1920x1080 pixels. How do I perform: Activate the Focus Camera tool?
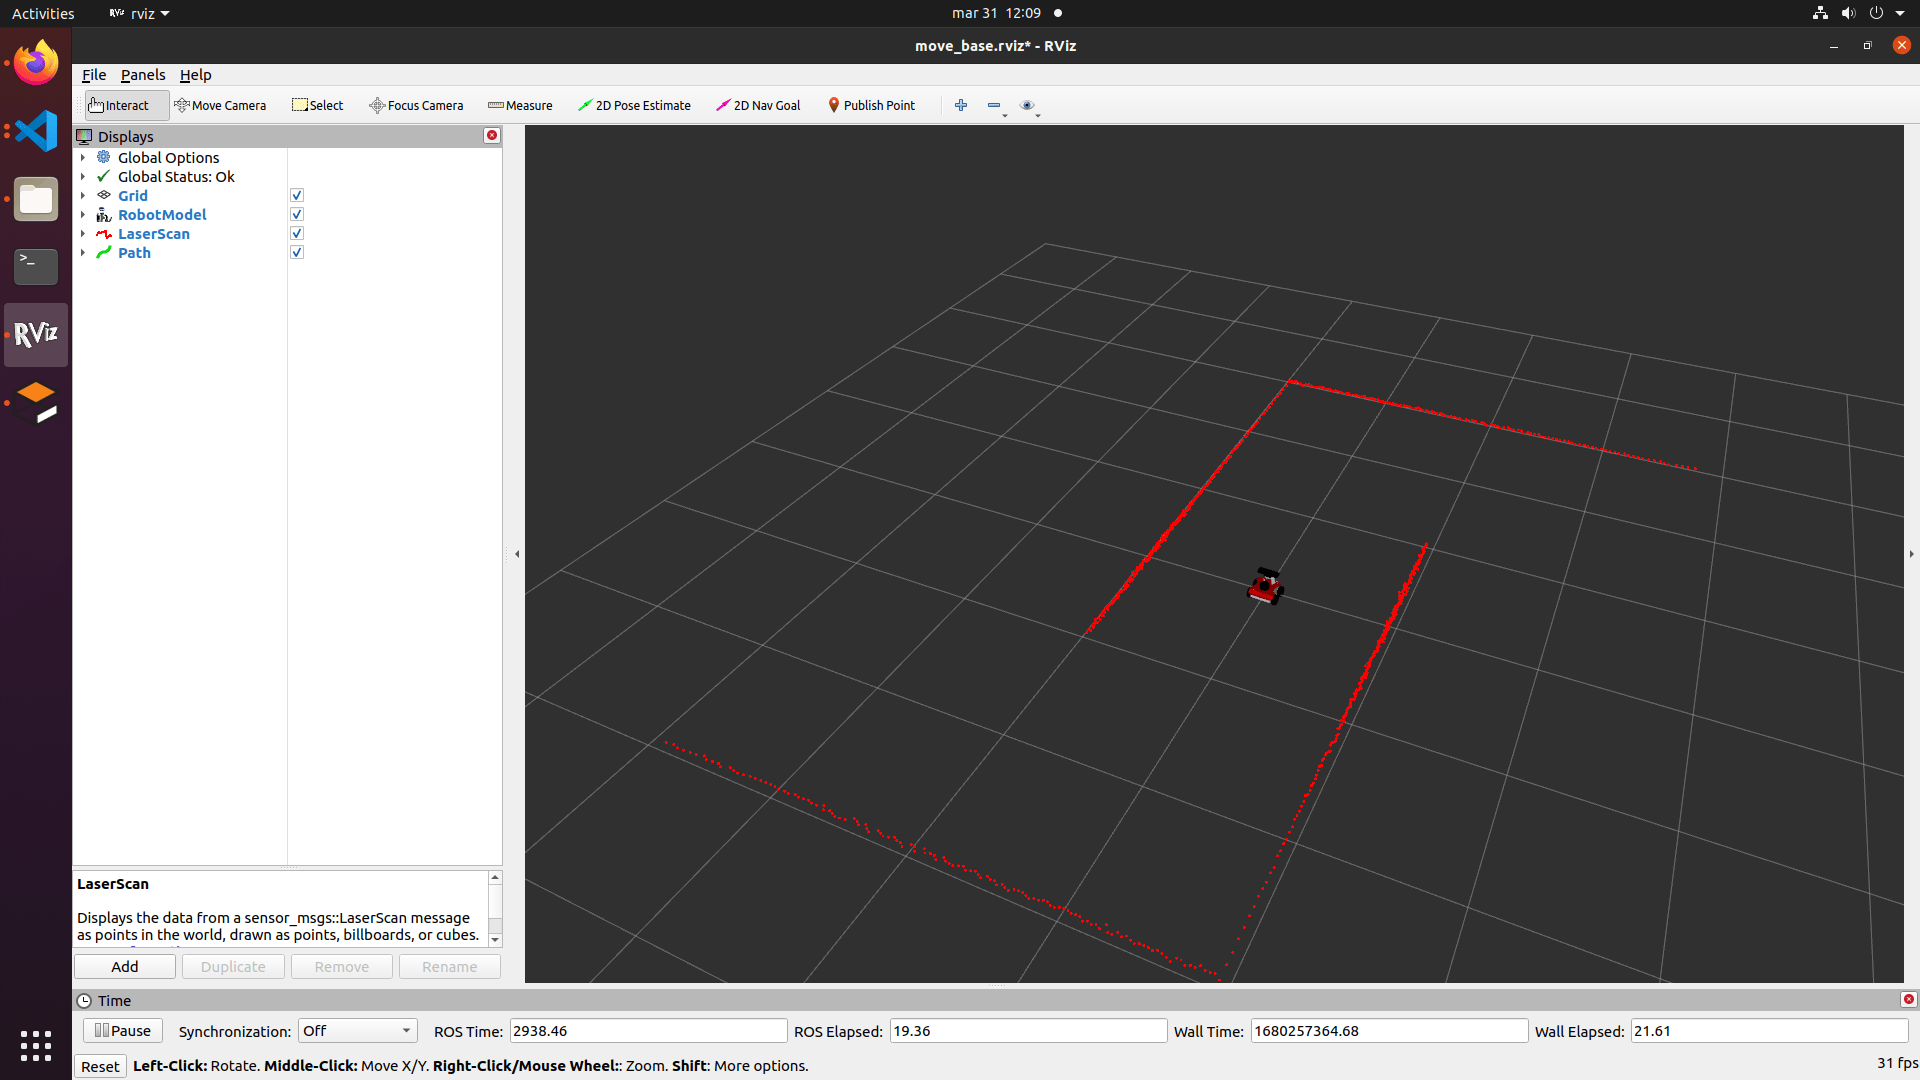[x=416, y=105]
